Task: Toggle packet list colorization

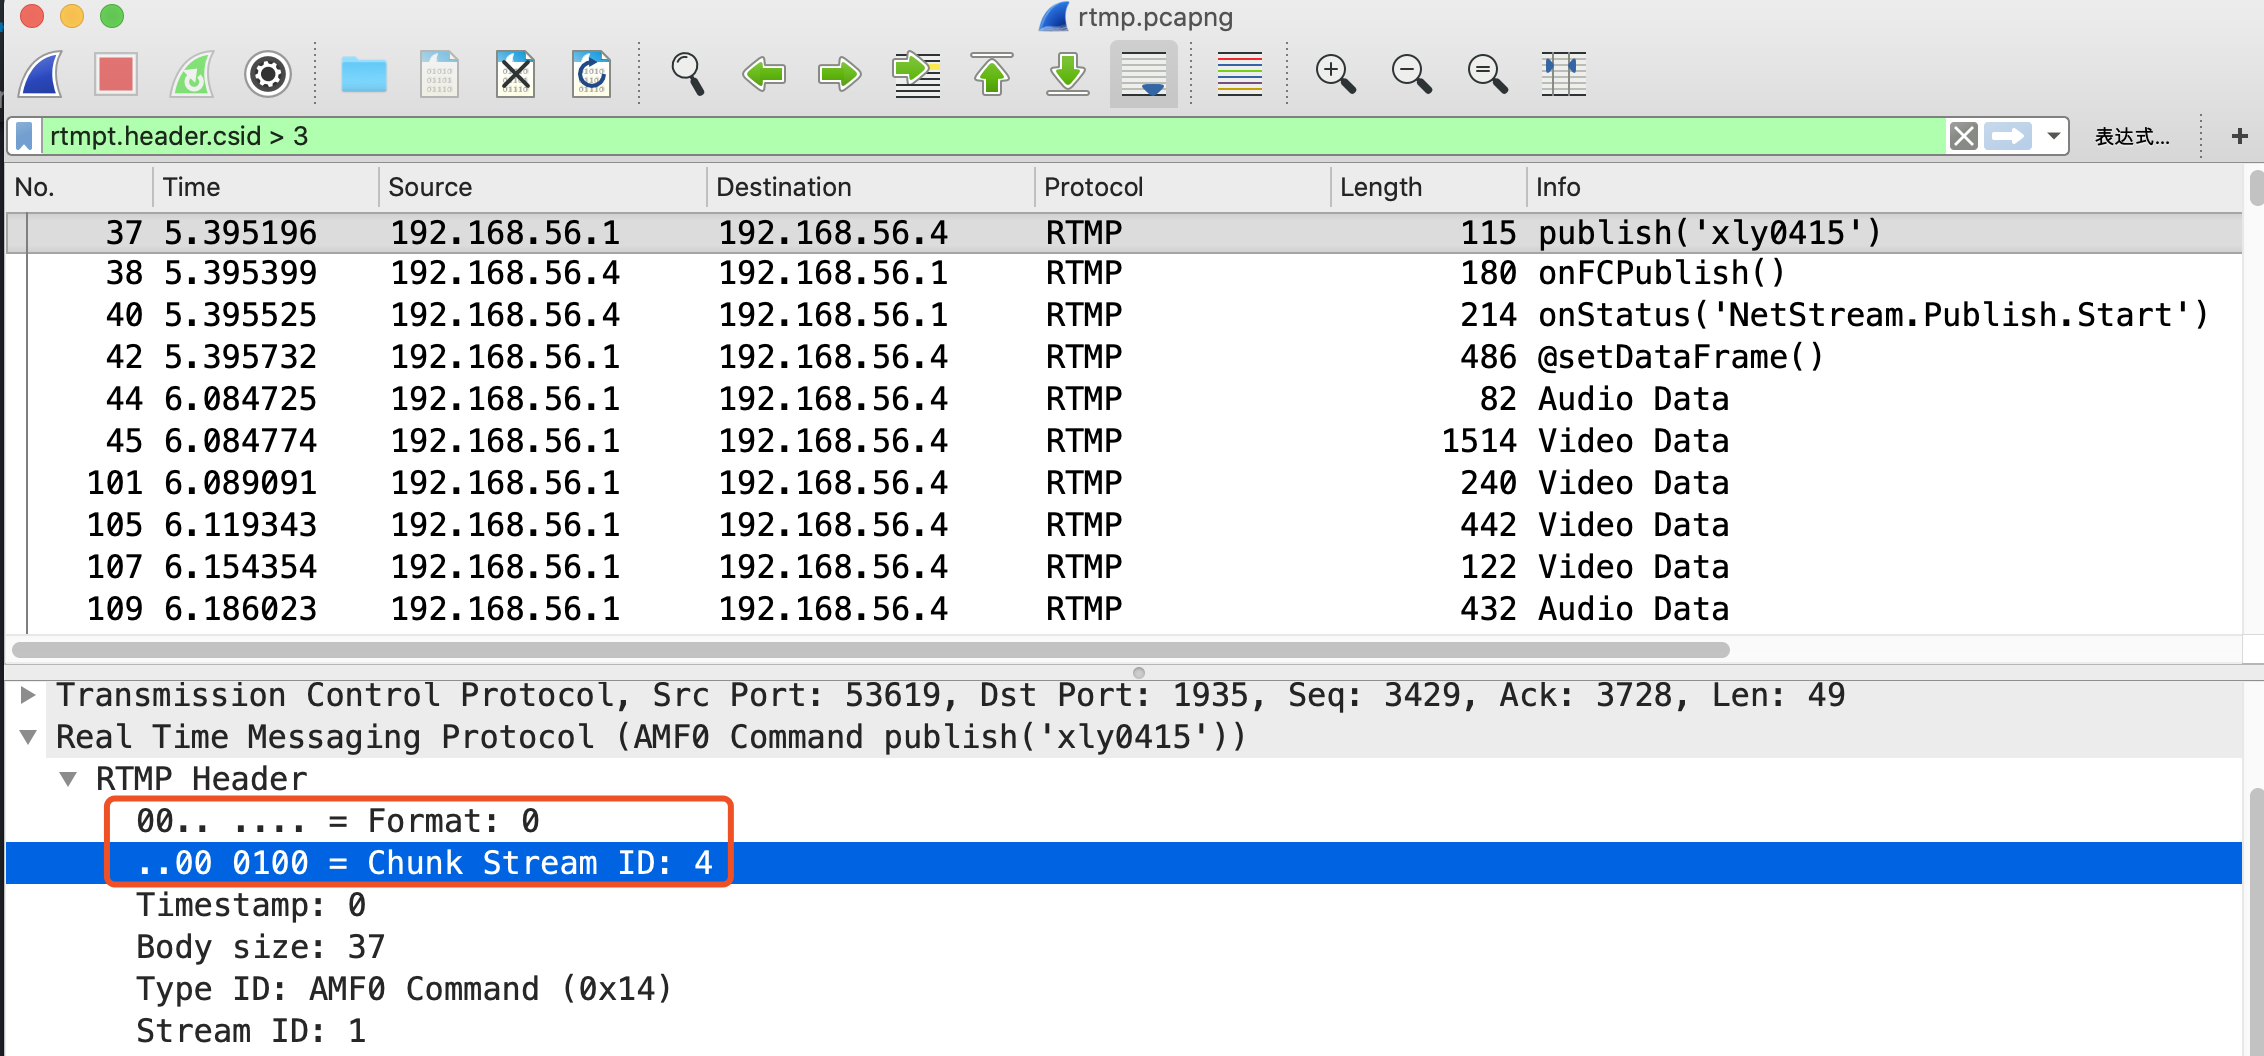Action: pos(1240,74)
